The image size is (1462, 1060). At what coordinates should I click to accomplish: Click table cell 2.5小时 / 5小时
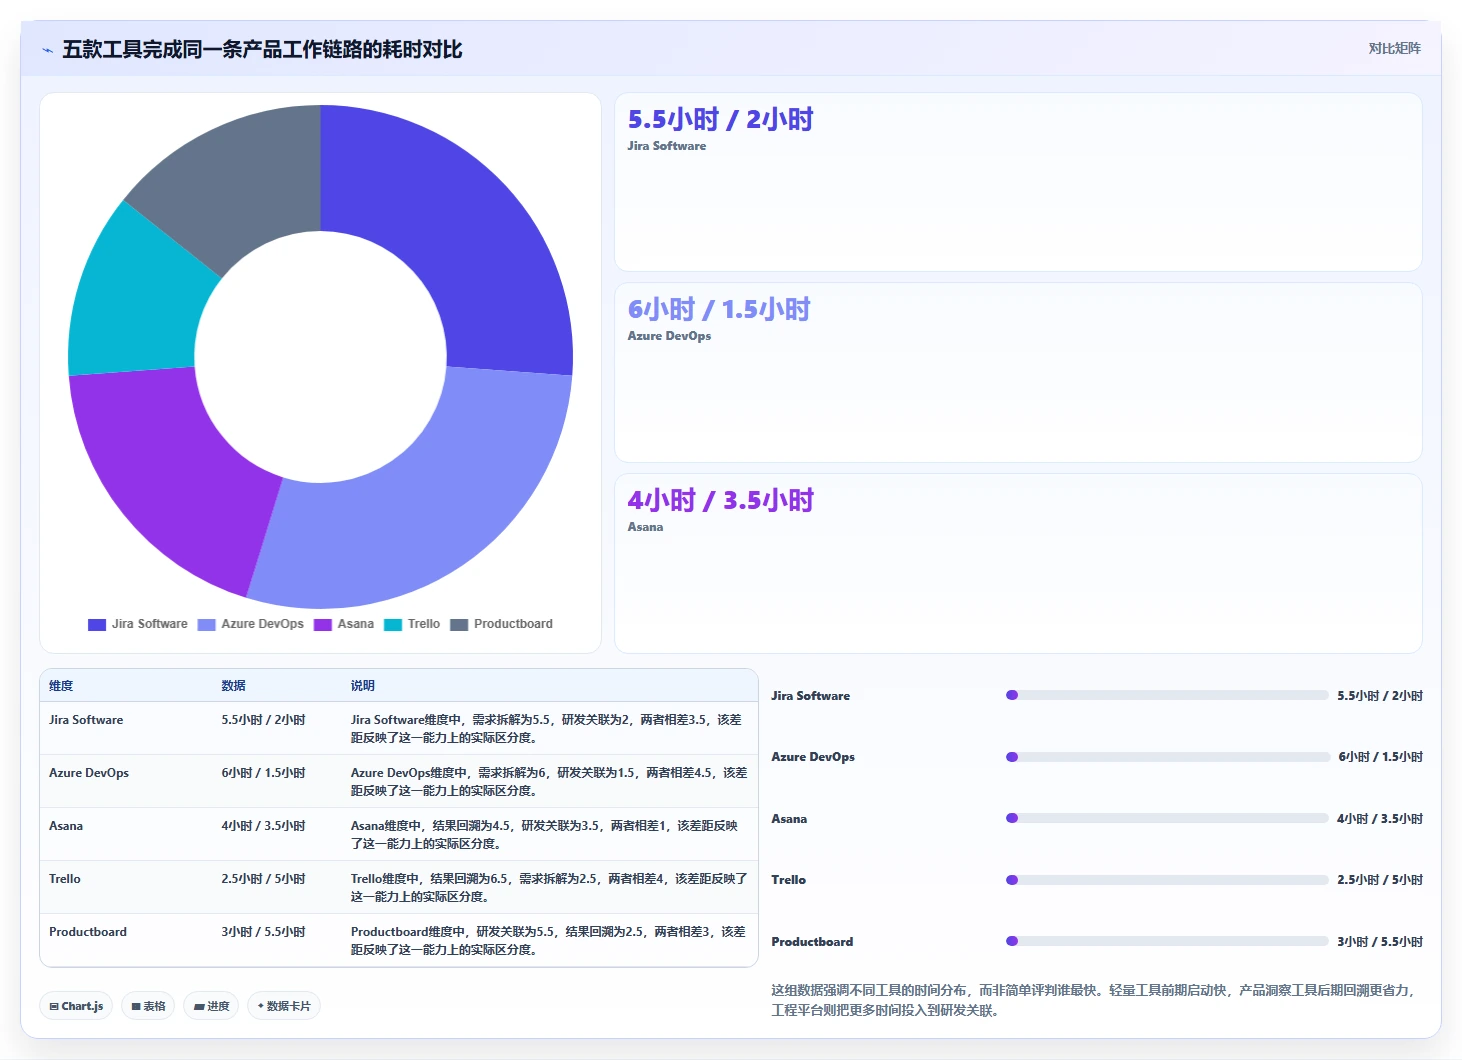[x=263, y=879]
